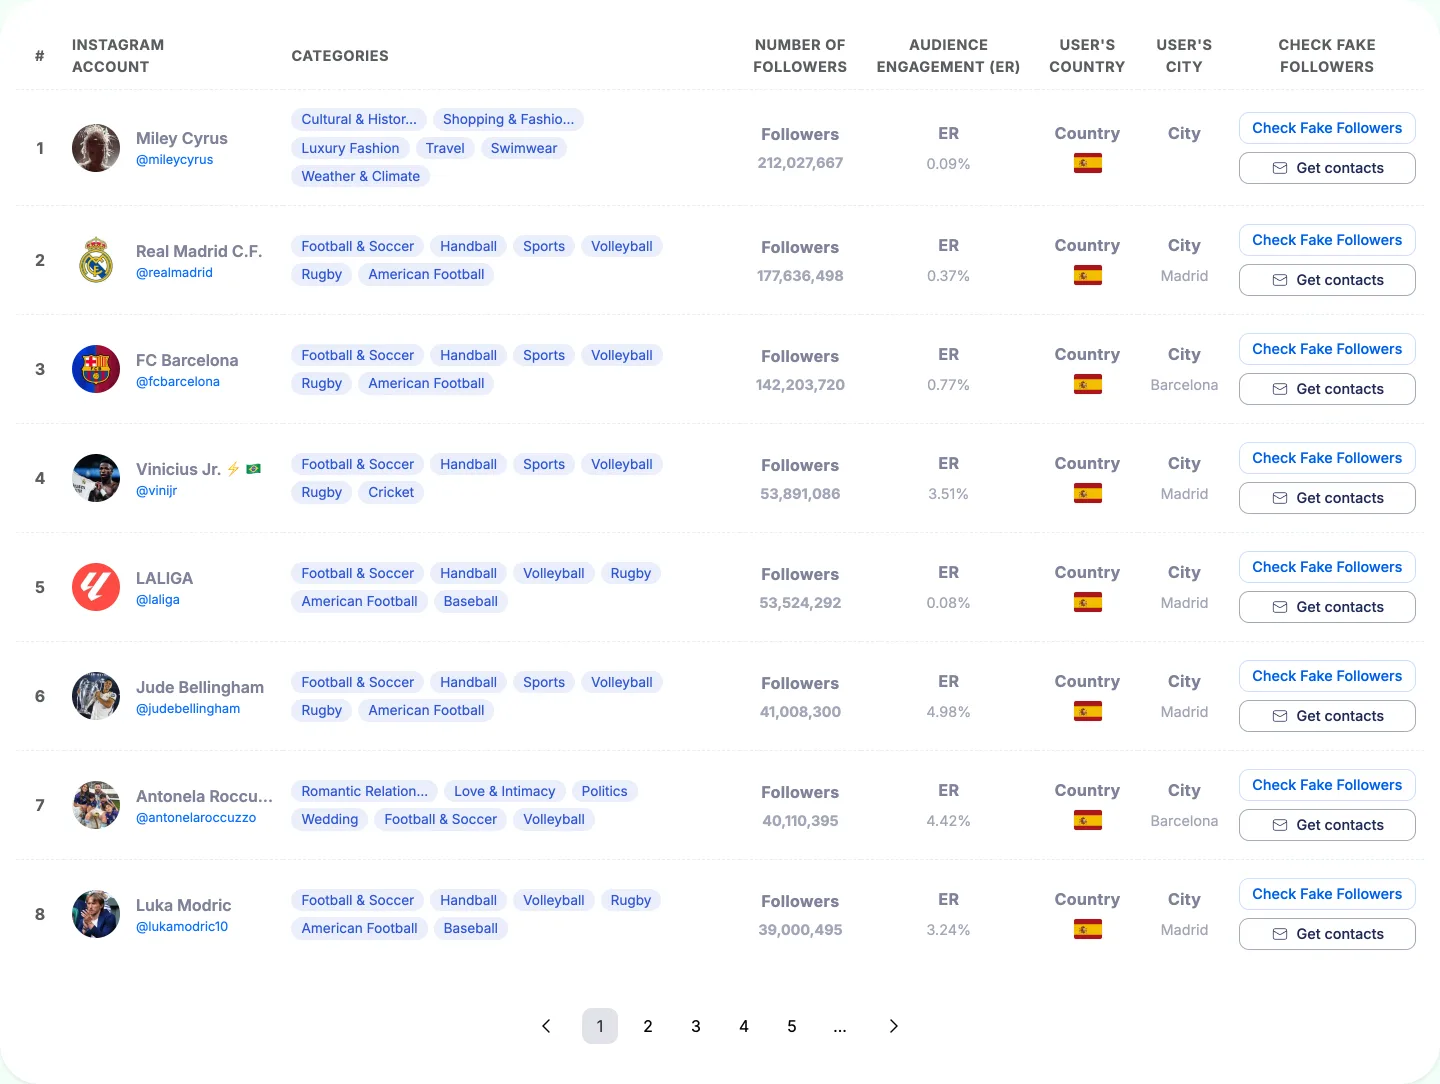1440x1084 pixels.
Task: Open @mileycyrus handle link
Action: click(175, 160)
